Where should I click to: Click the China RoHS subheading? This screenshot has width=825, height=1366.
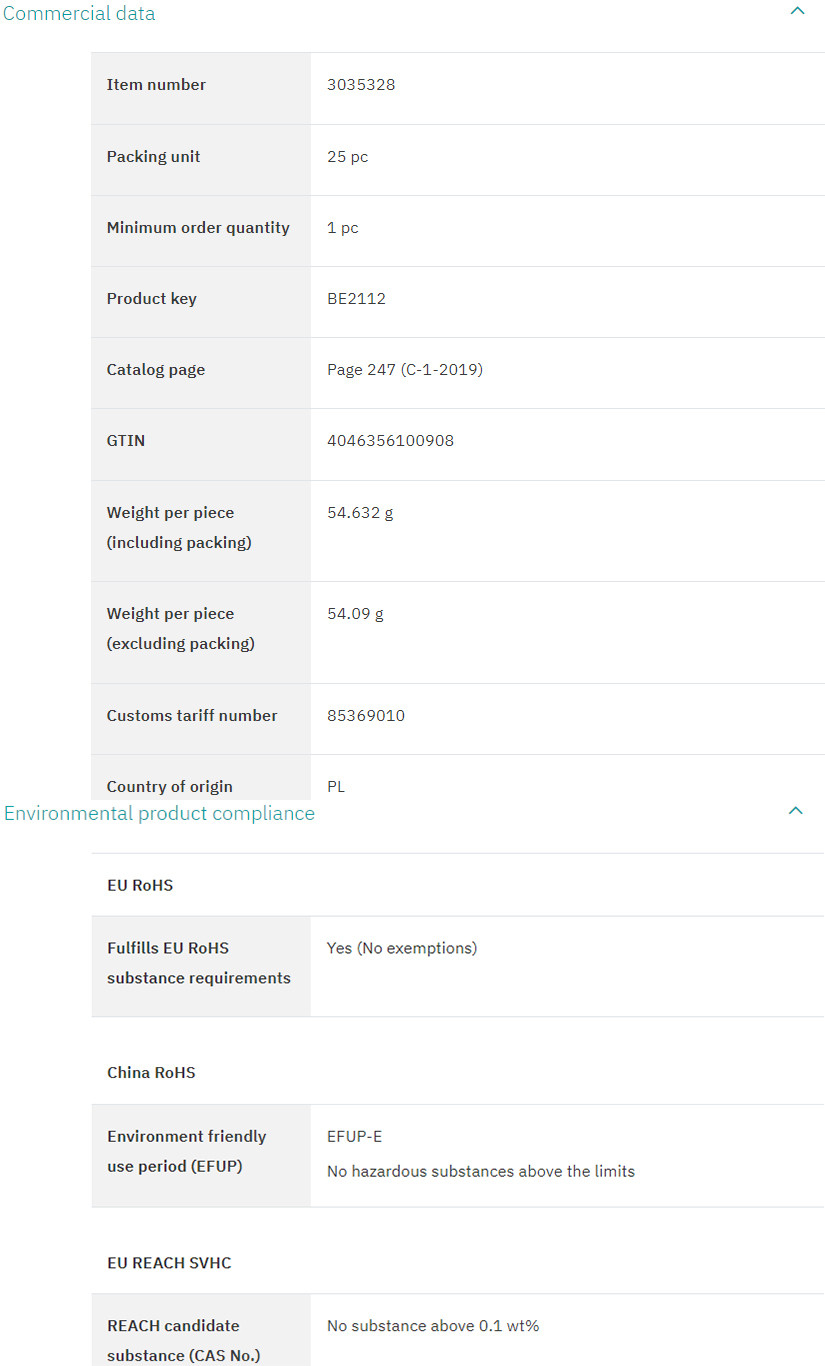pyautogui.click(x=151, y=1073)
